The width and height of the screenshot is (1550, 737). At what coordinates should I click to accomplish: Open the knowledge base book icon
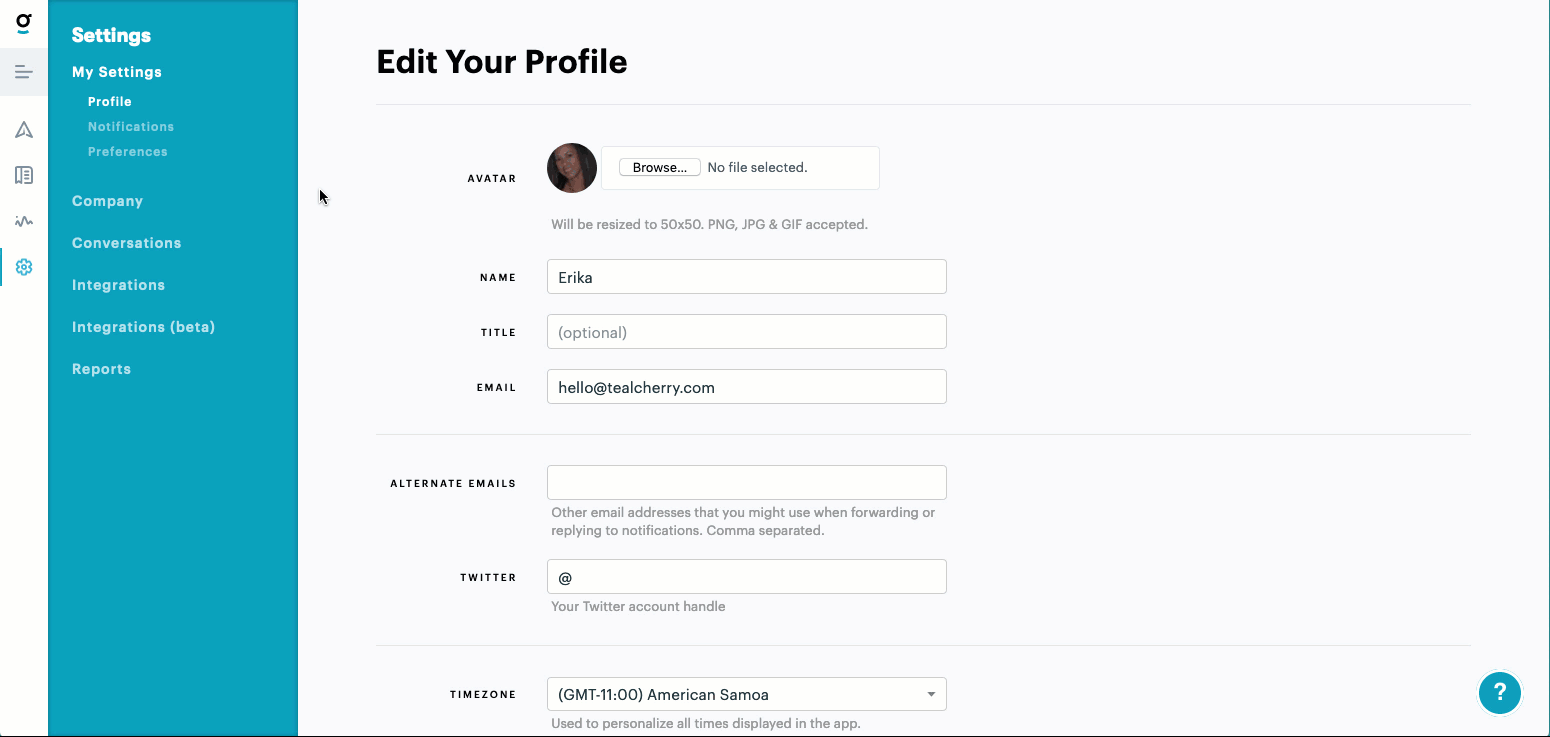tap(24, 175)
